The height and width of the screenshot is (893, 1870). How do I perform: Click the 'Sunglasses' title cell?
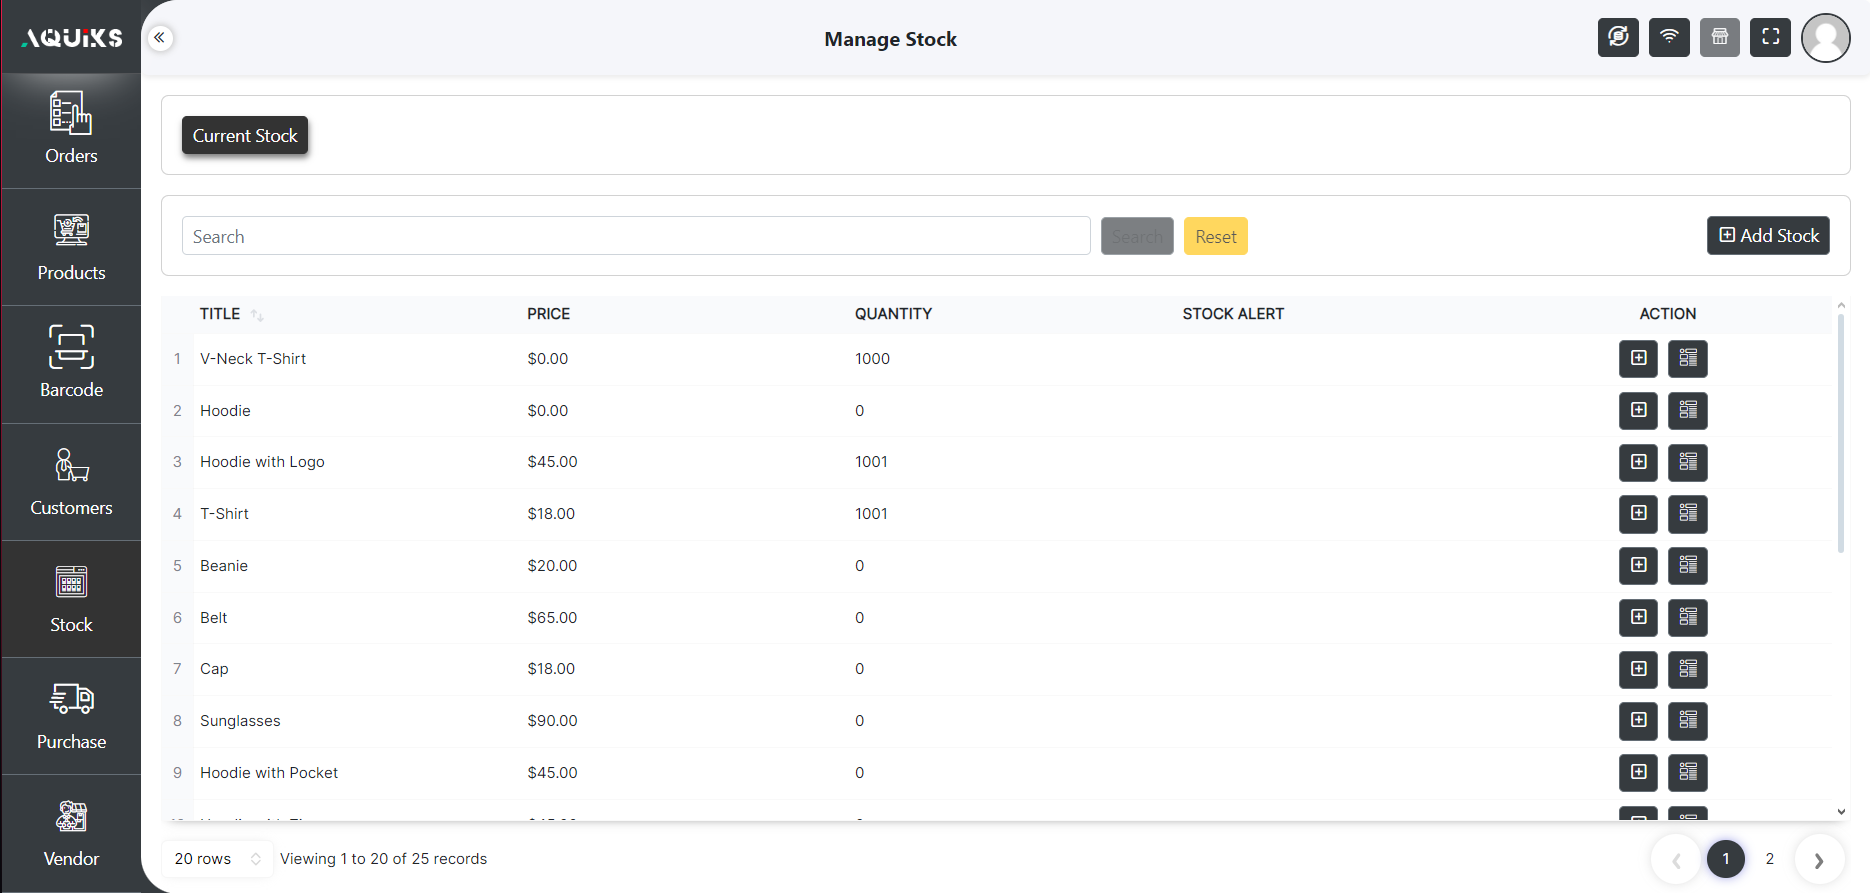coord(240,721)
